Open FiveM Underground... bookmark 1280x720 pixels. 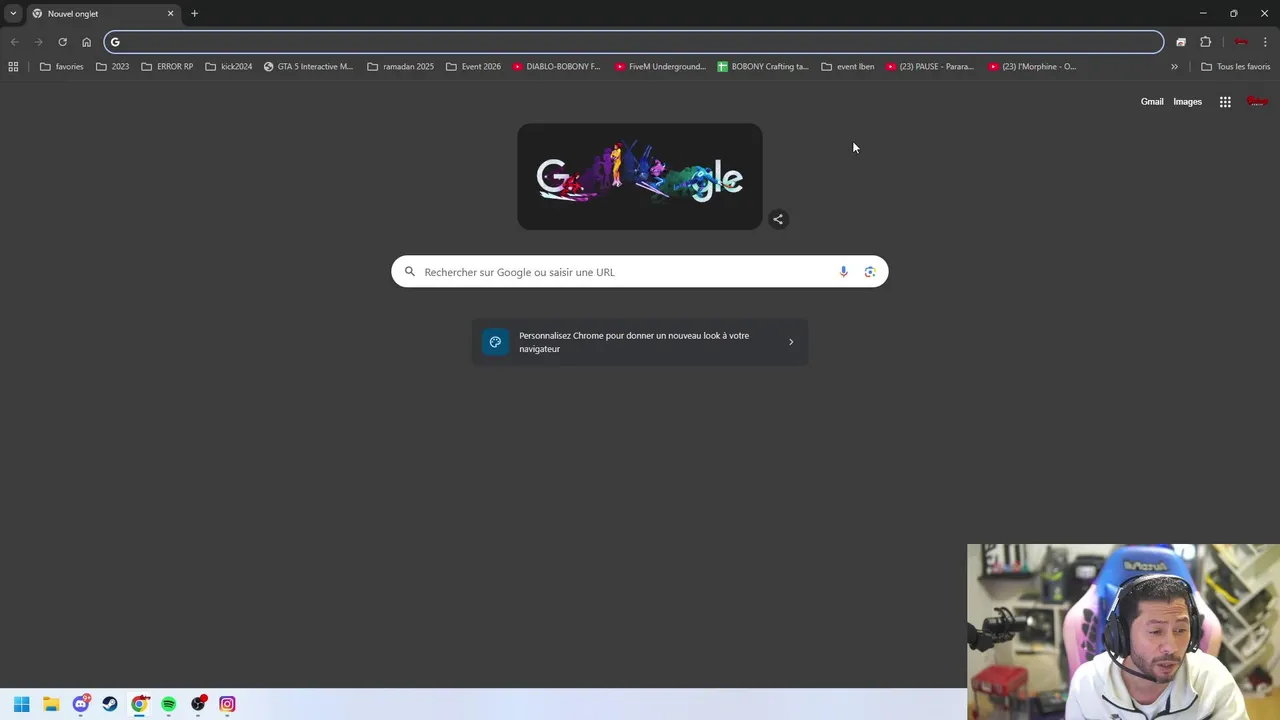[x=660, y=67]
